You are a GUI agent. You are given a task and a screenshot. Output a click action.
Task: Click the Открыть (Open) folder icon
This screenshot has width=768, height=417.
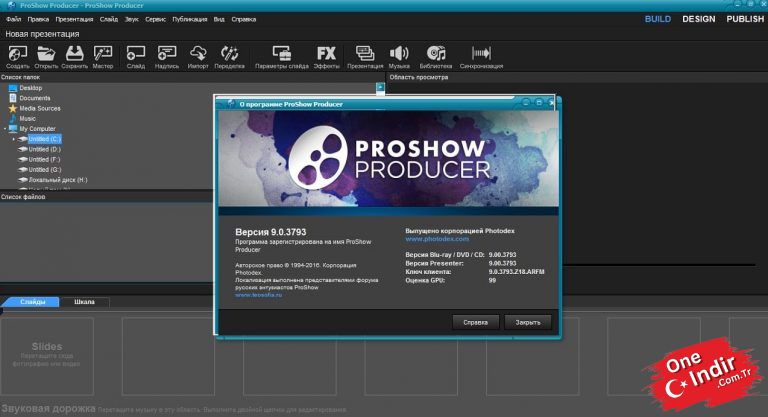pyautogui.click(x=46, y=57)
